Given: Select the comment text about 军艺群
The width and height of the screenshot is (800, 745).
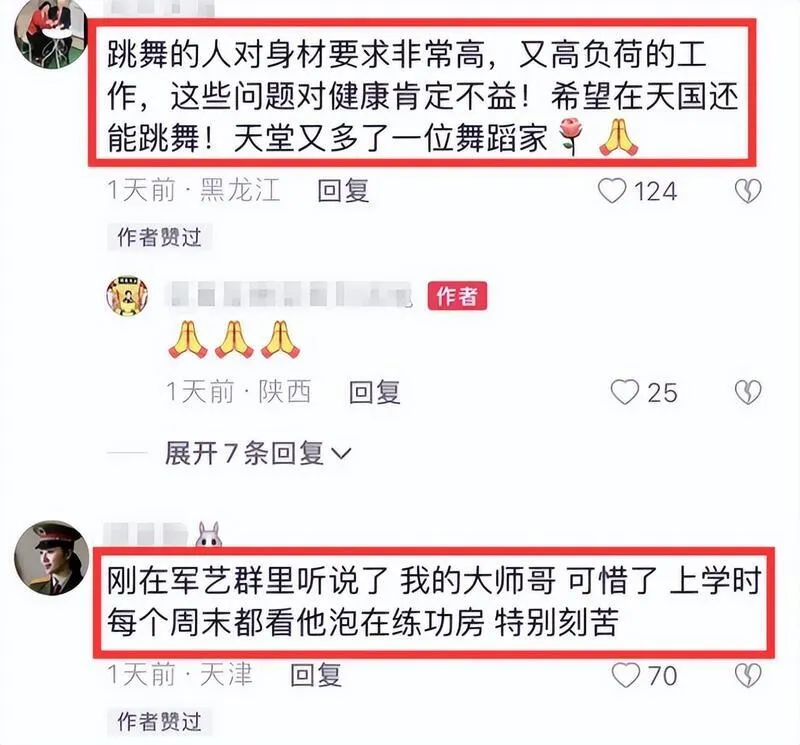Looking at the screenshot, I should (434, 602).
